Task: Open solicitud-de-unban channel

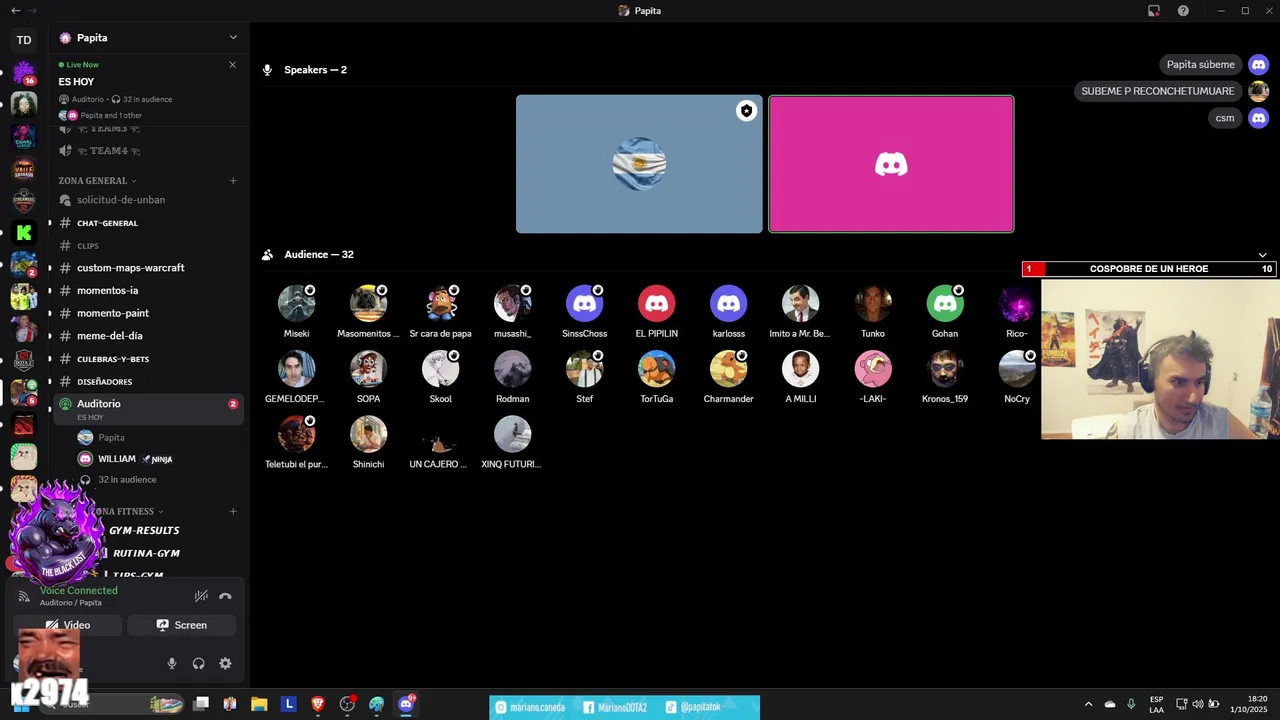Action: 148,200
